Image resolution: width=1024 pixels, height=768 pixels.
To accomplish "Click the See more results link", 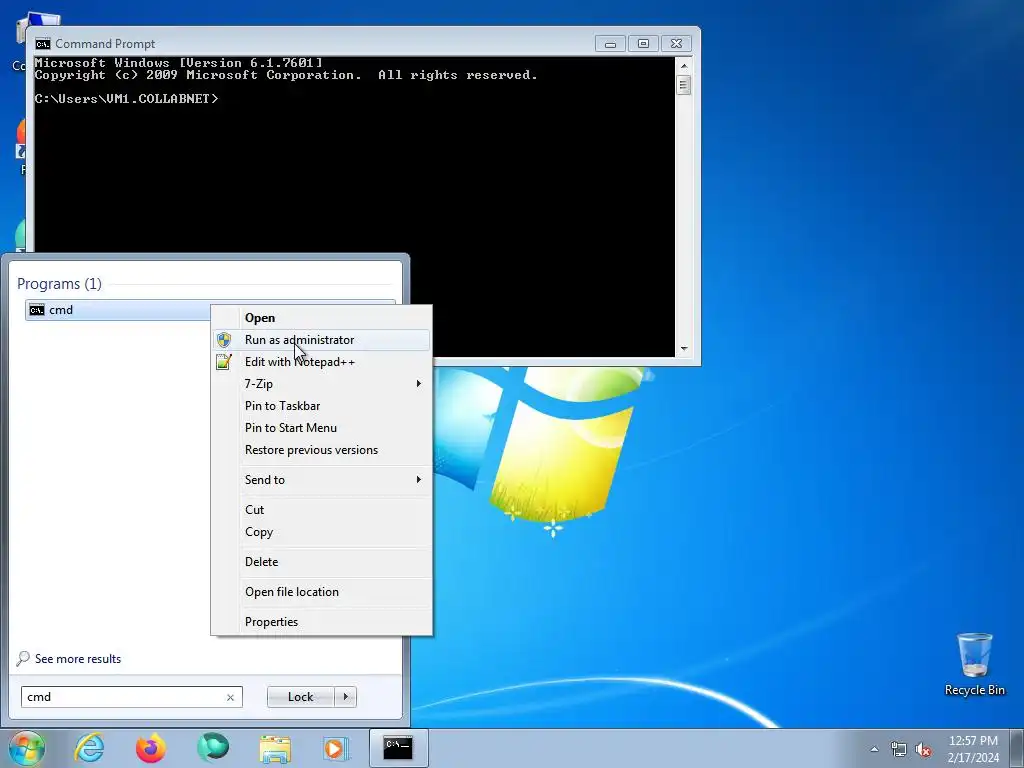I will point(78,659).
